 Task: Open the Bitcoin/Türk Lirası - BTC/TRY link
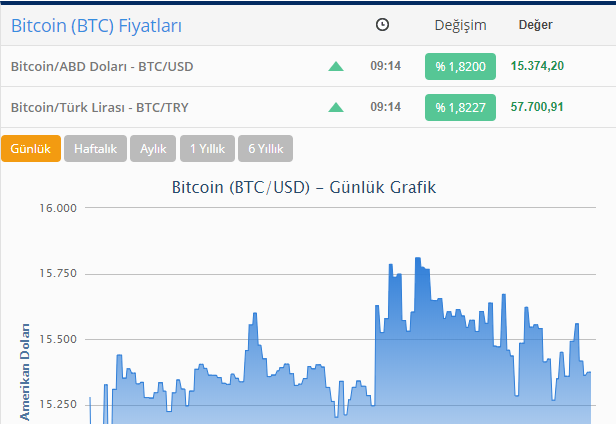100,107
